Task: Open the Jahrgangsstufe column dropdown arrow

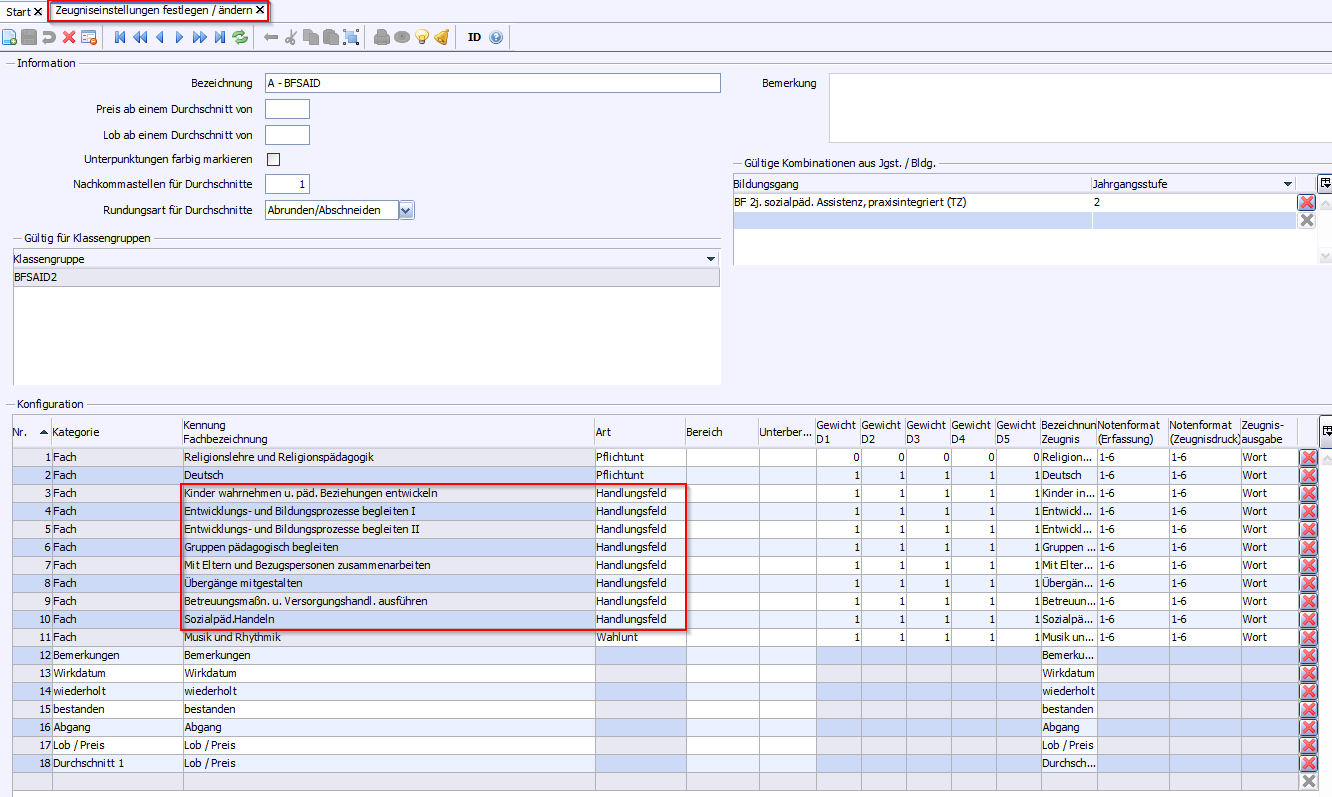Action: coord(1288,184)
